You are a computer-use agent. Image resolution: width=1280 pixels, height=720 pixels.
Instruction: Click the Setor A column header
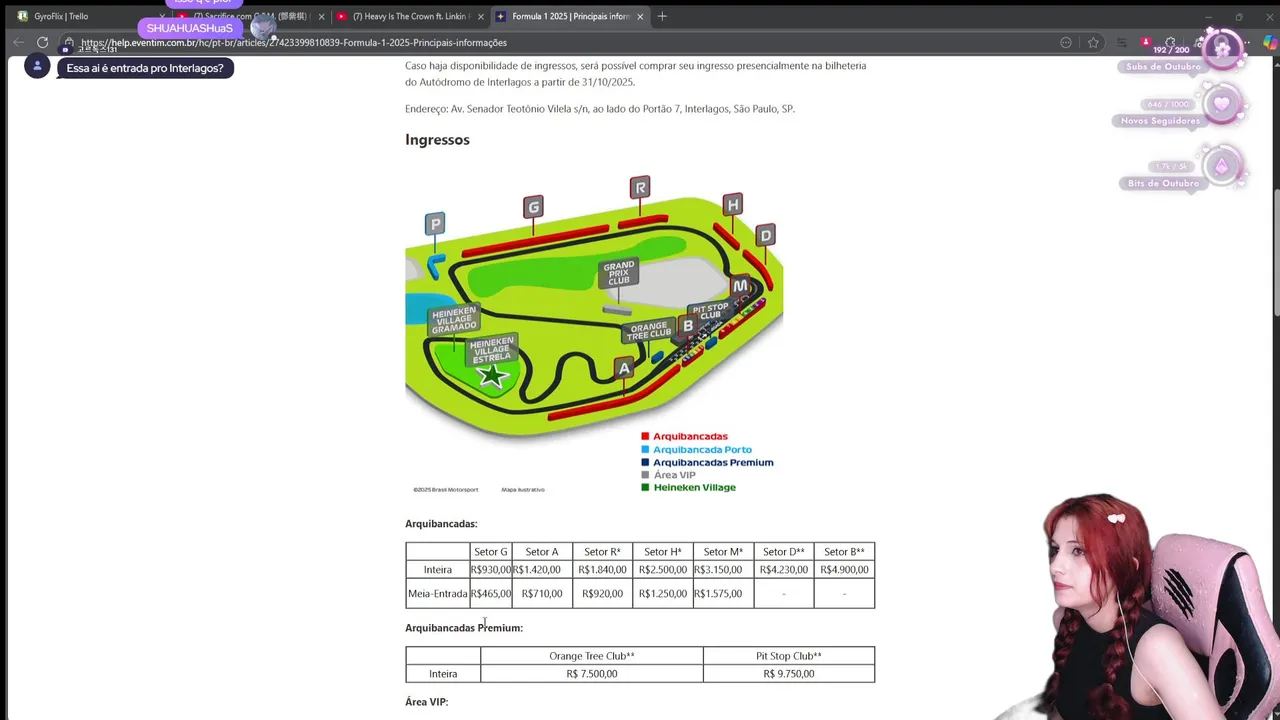click(542, 552)
